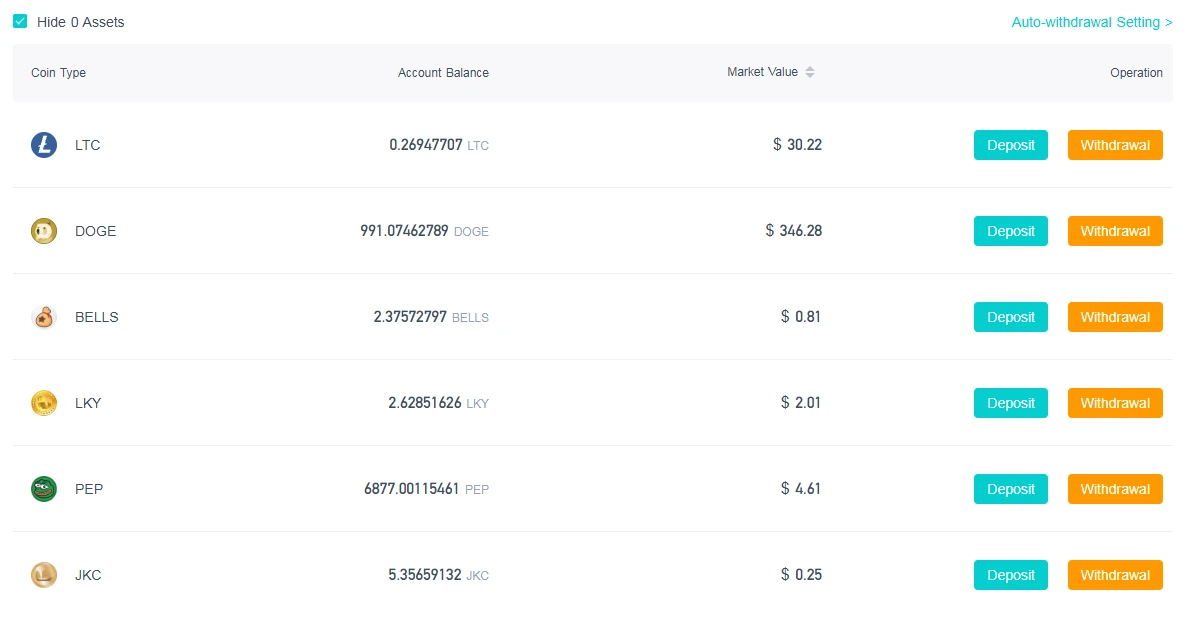The width and height of the screenshot is (1184, 625).
Task: Click Withdrawal for LKY coin
Action: [1115, 403]
